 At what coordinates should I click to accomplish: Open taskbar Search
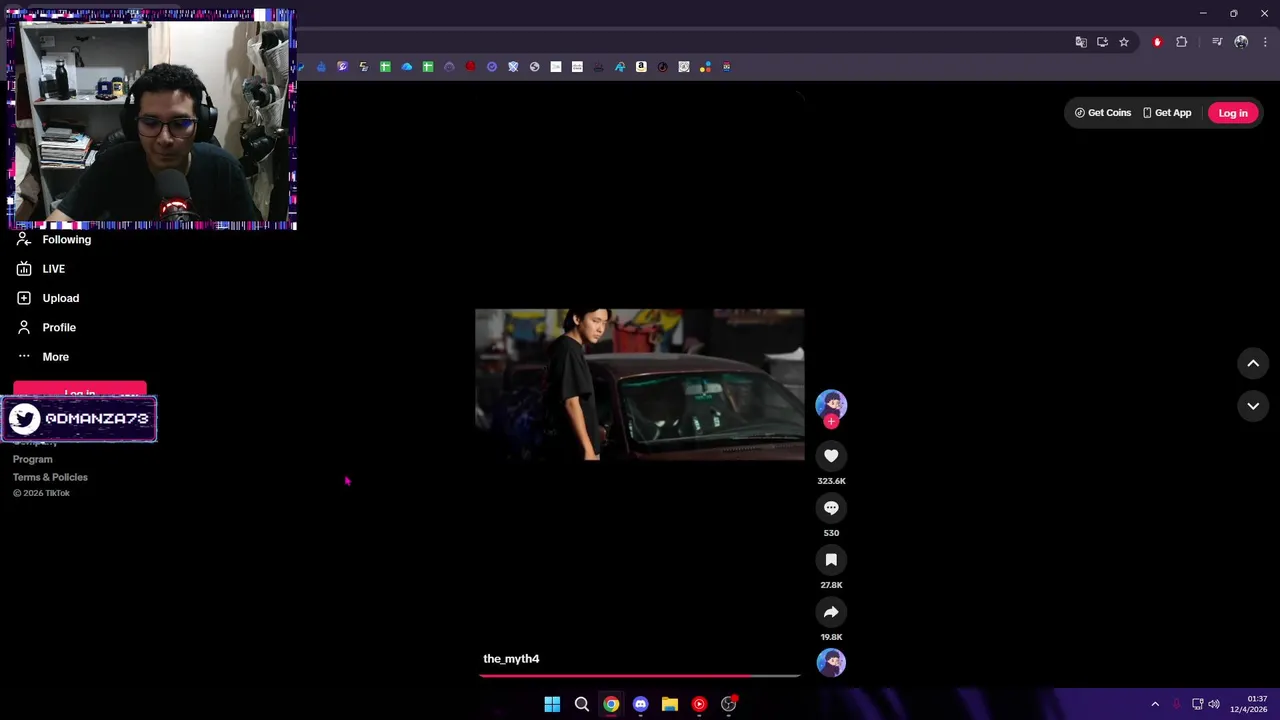(581, 704)
